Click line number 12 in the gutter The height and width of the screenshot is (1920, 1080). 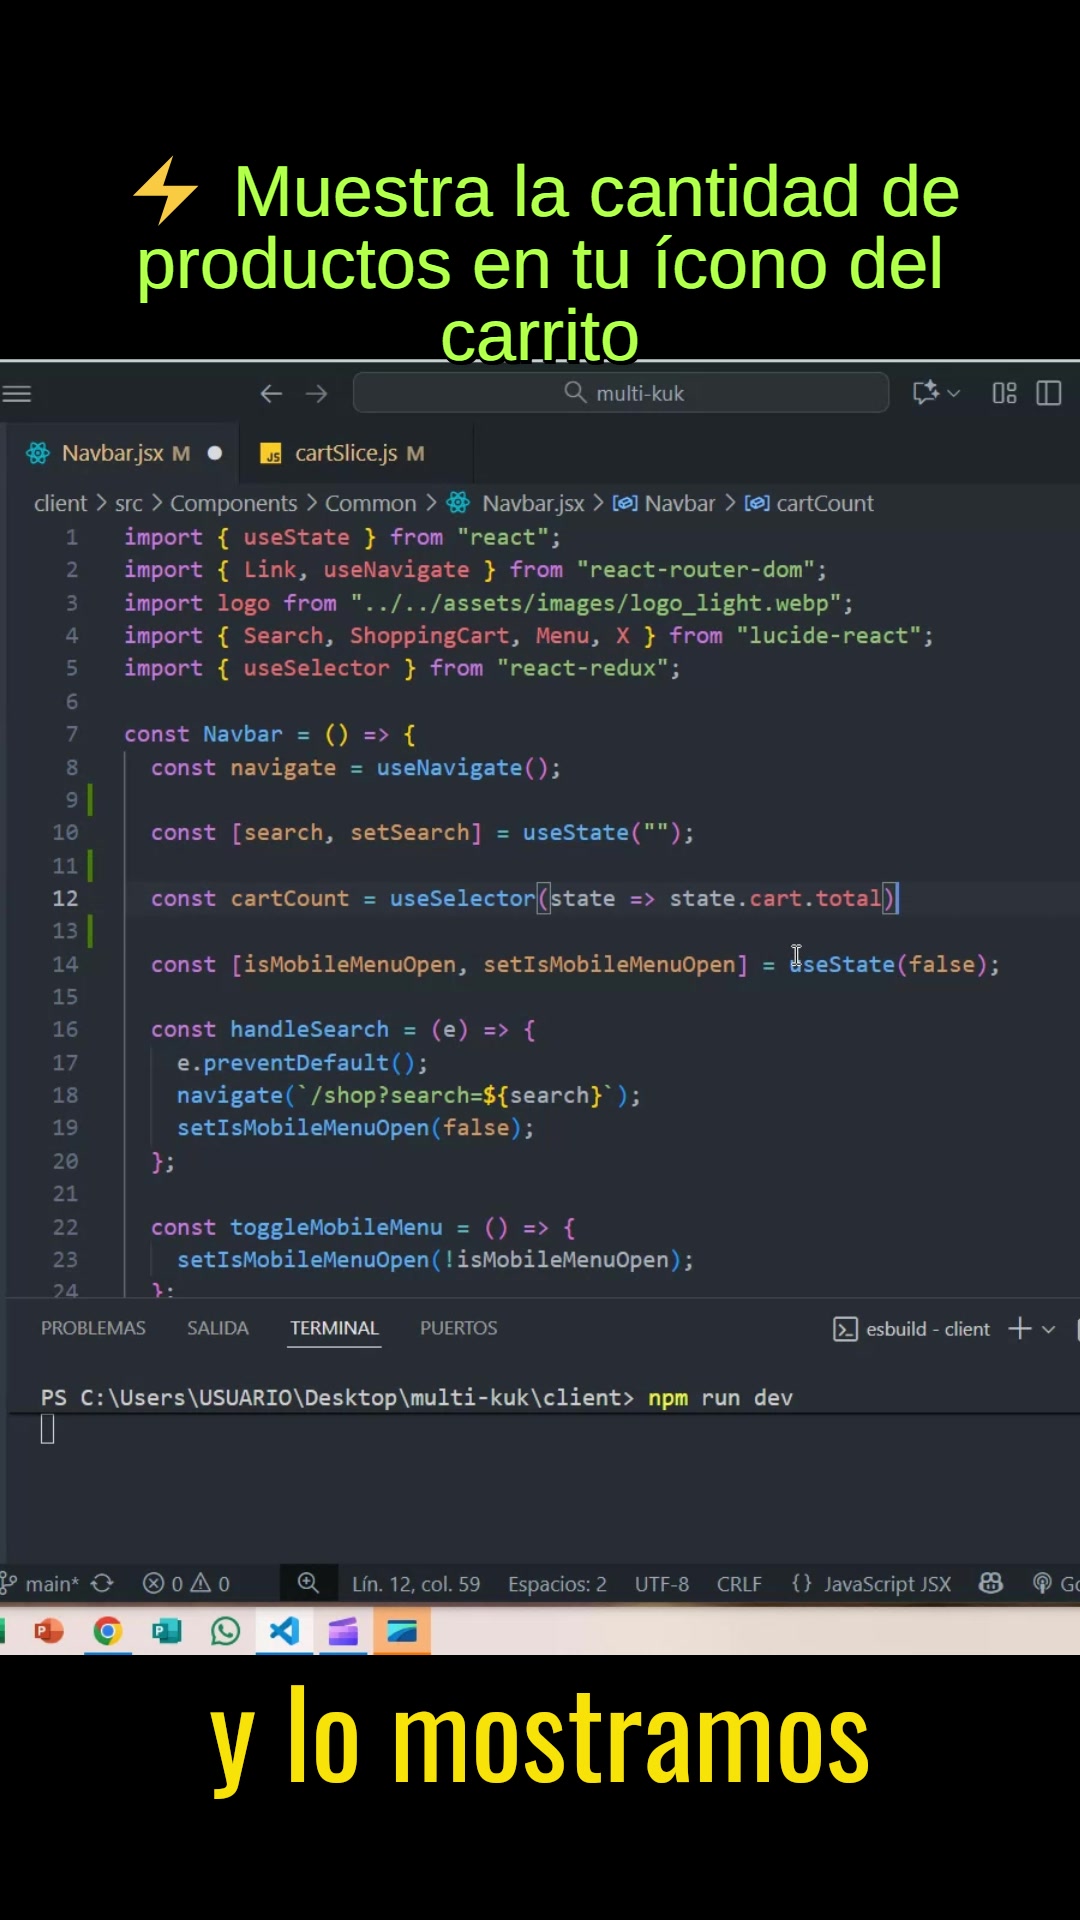point(65,898)
